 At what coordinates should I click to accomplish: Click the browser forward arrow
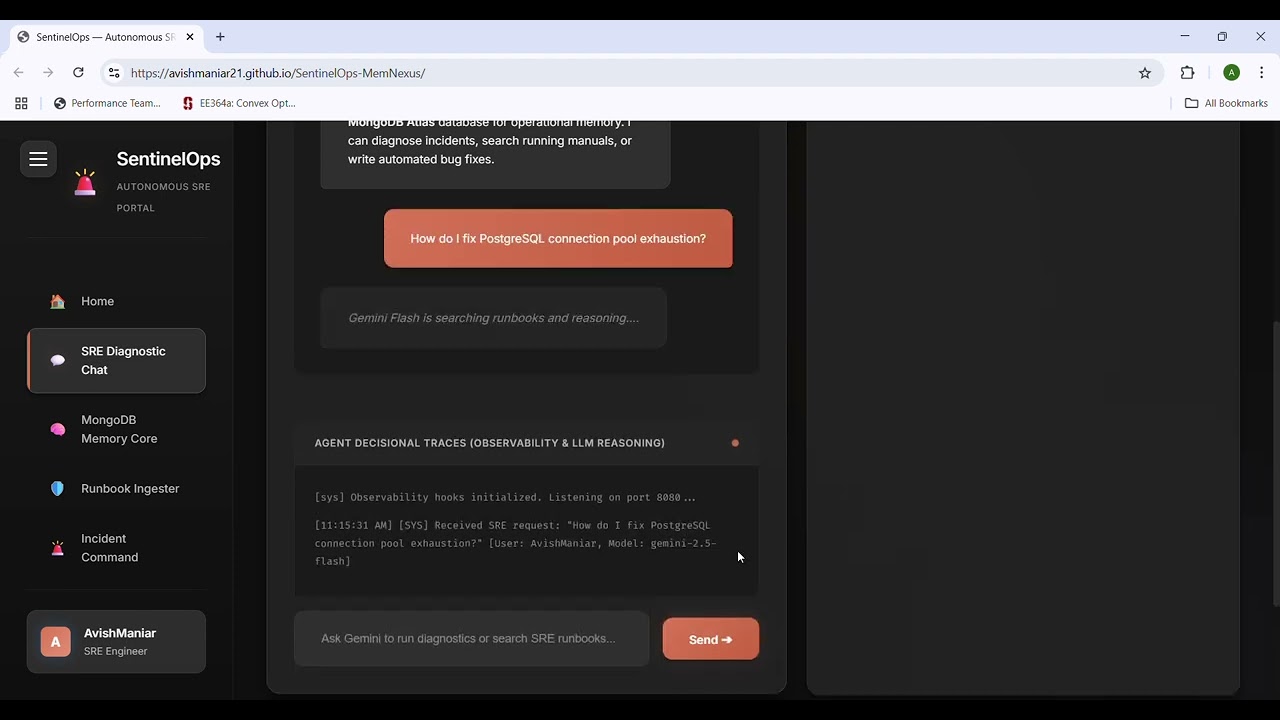[x=48, y=73]
